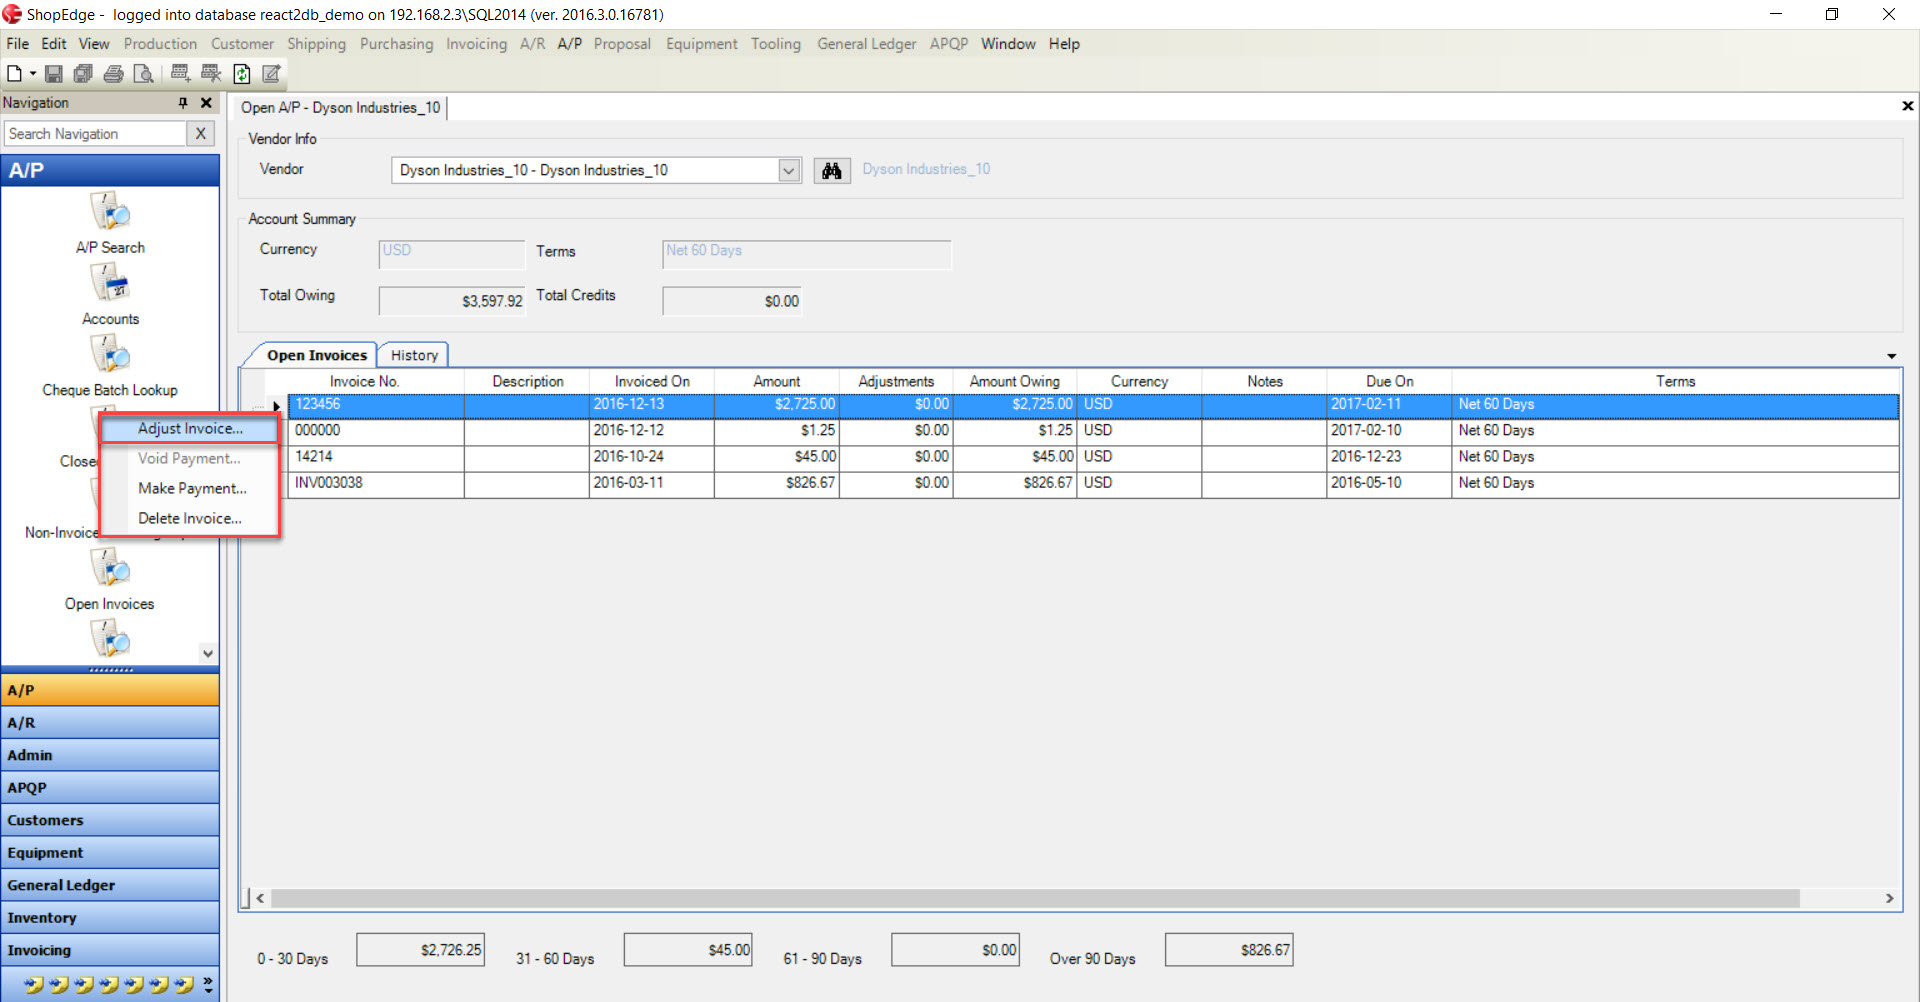Click the Print Preview toolbar icon
This screenshot has width=1920, height=1002.
coord(143,73)
